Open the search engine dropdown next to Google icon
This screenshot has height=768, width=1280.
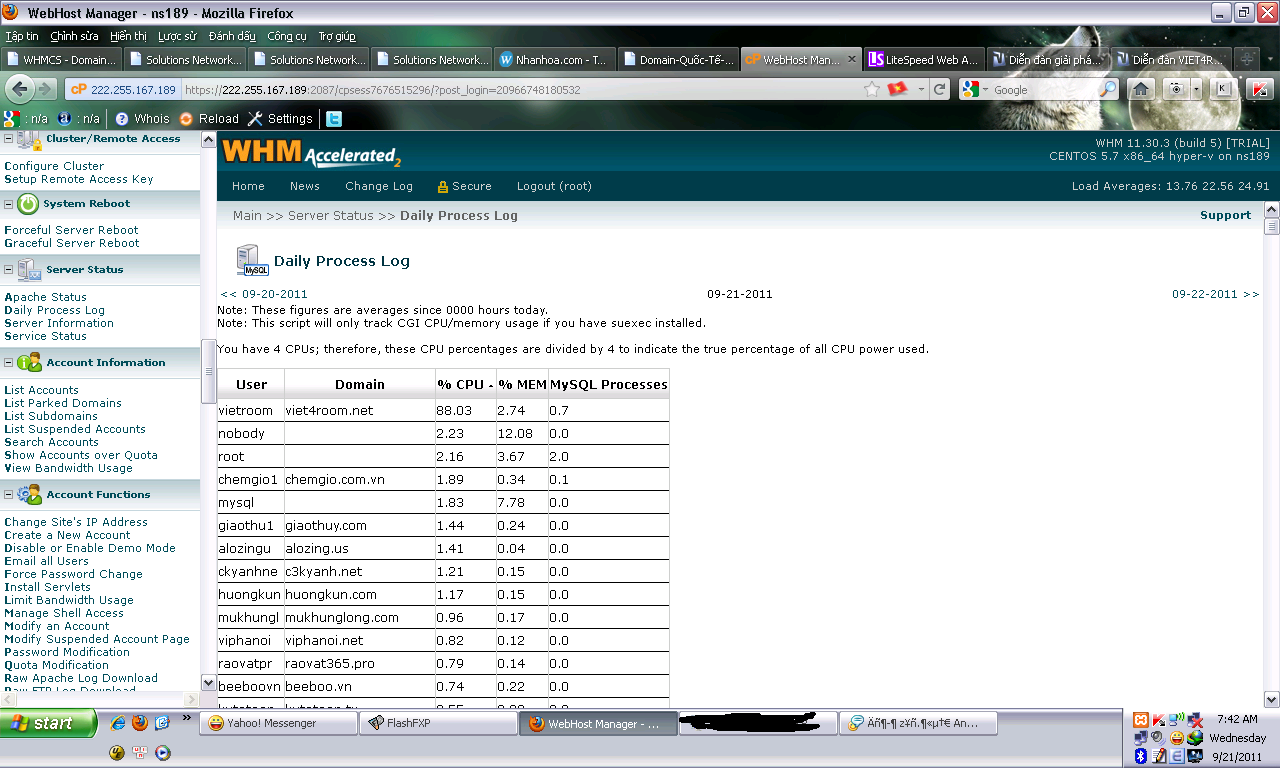[986, 90]
